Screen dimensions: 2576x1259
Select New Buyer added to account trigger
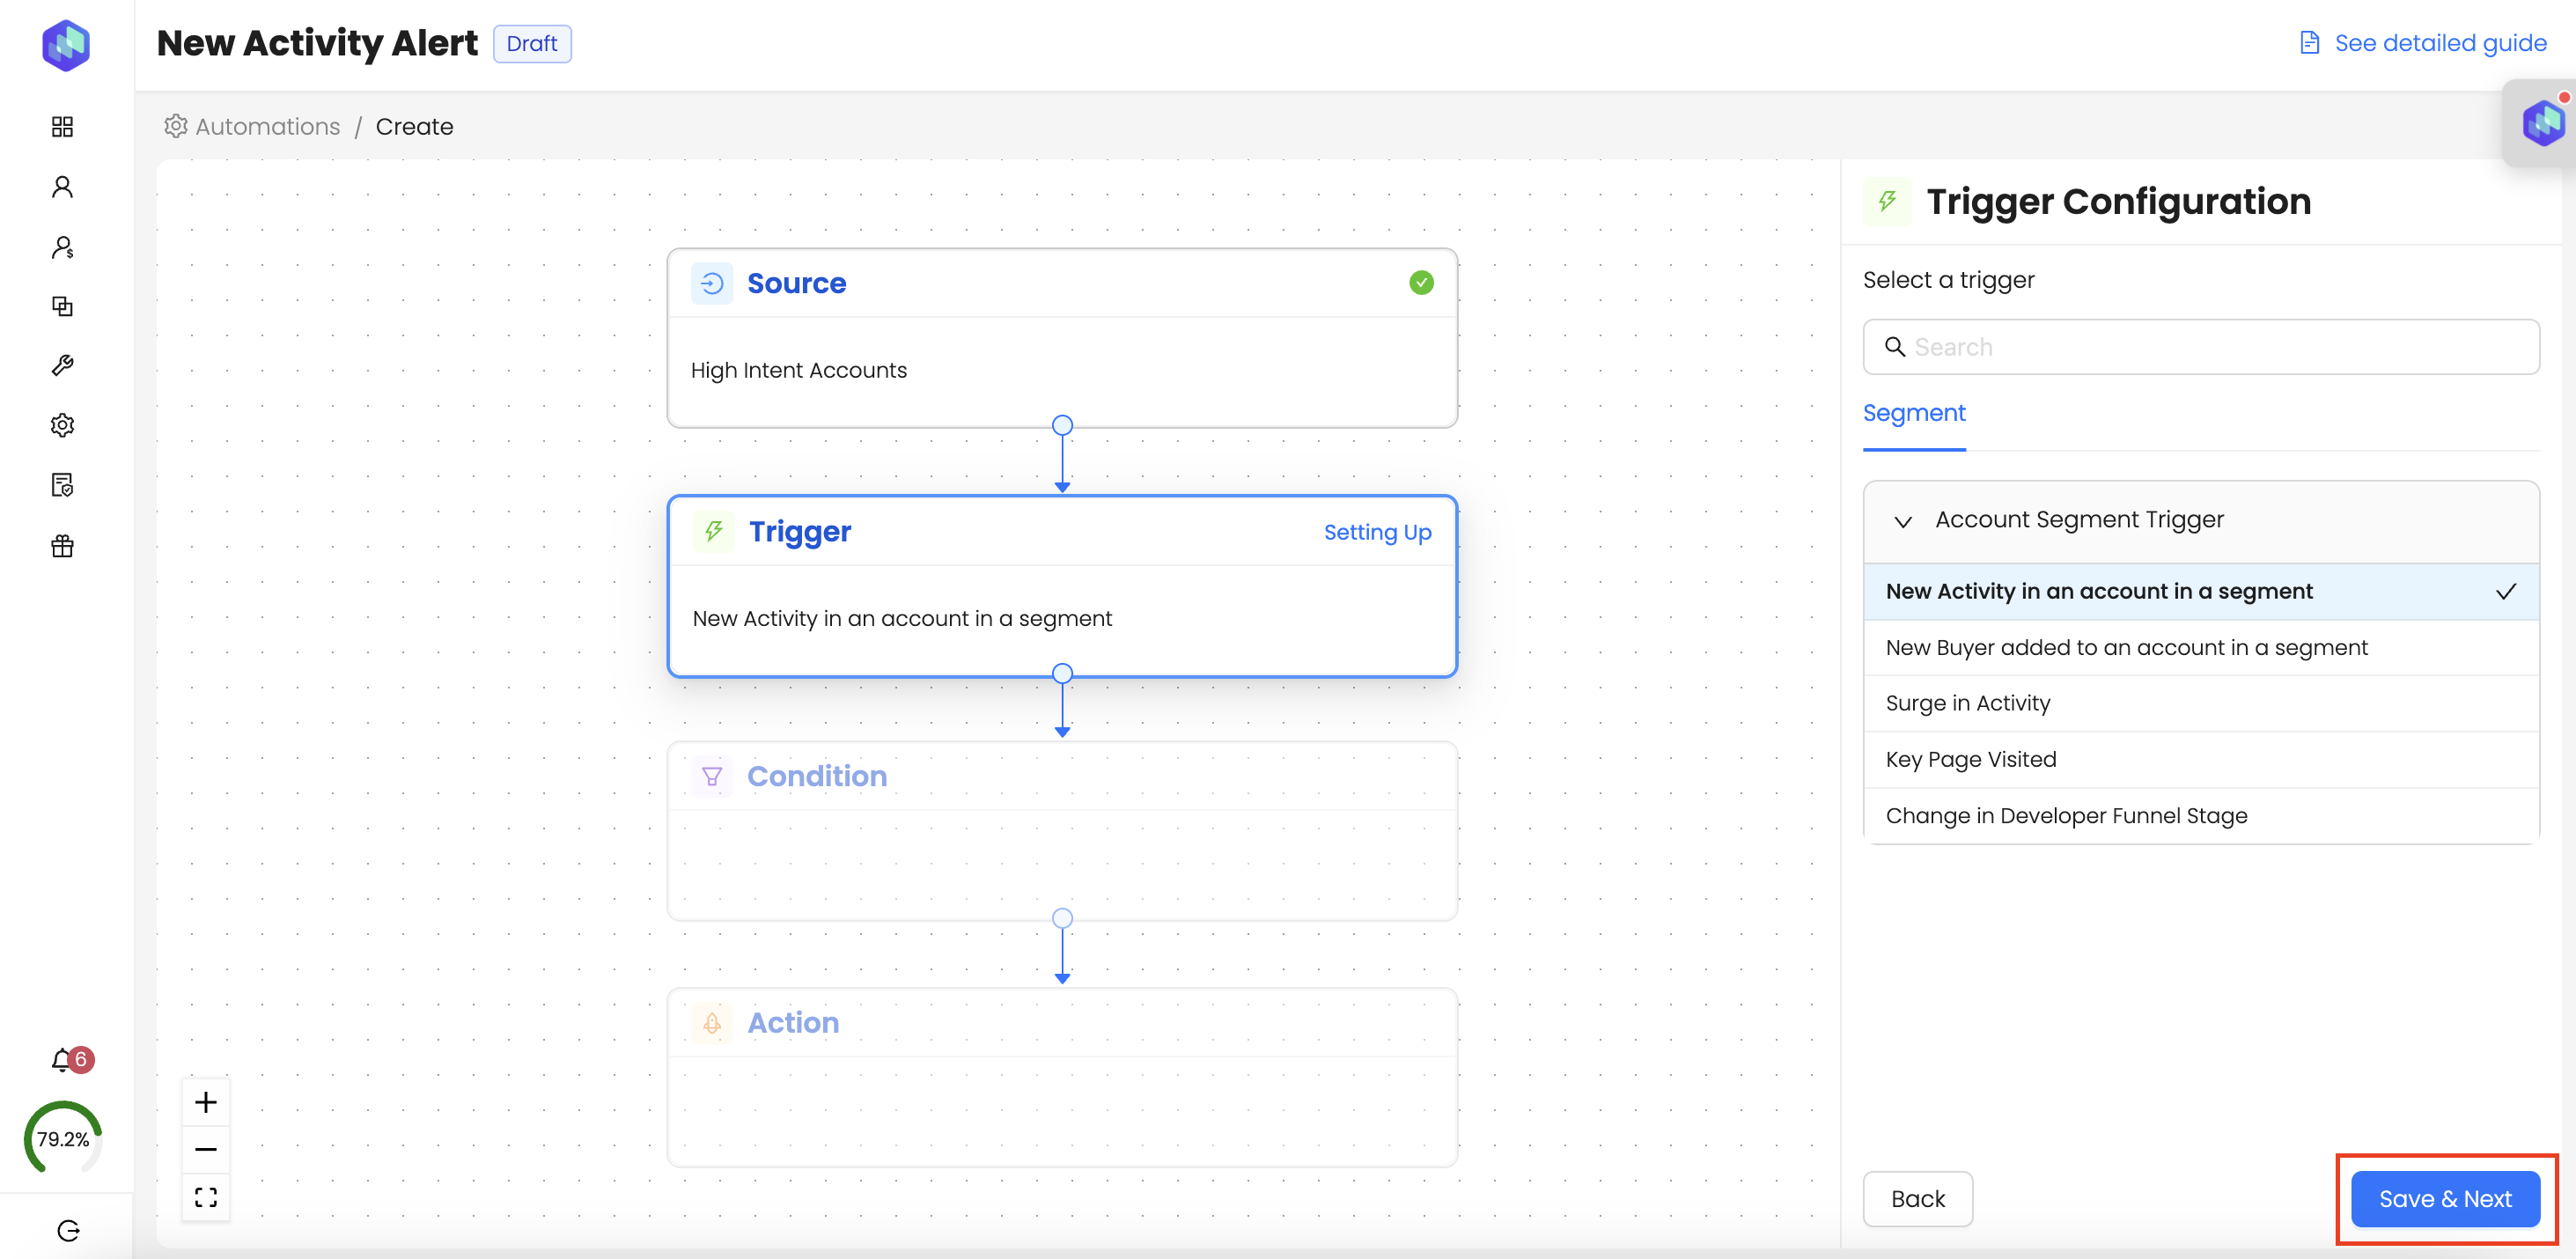(x=2126, y=647)
